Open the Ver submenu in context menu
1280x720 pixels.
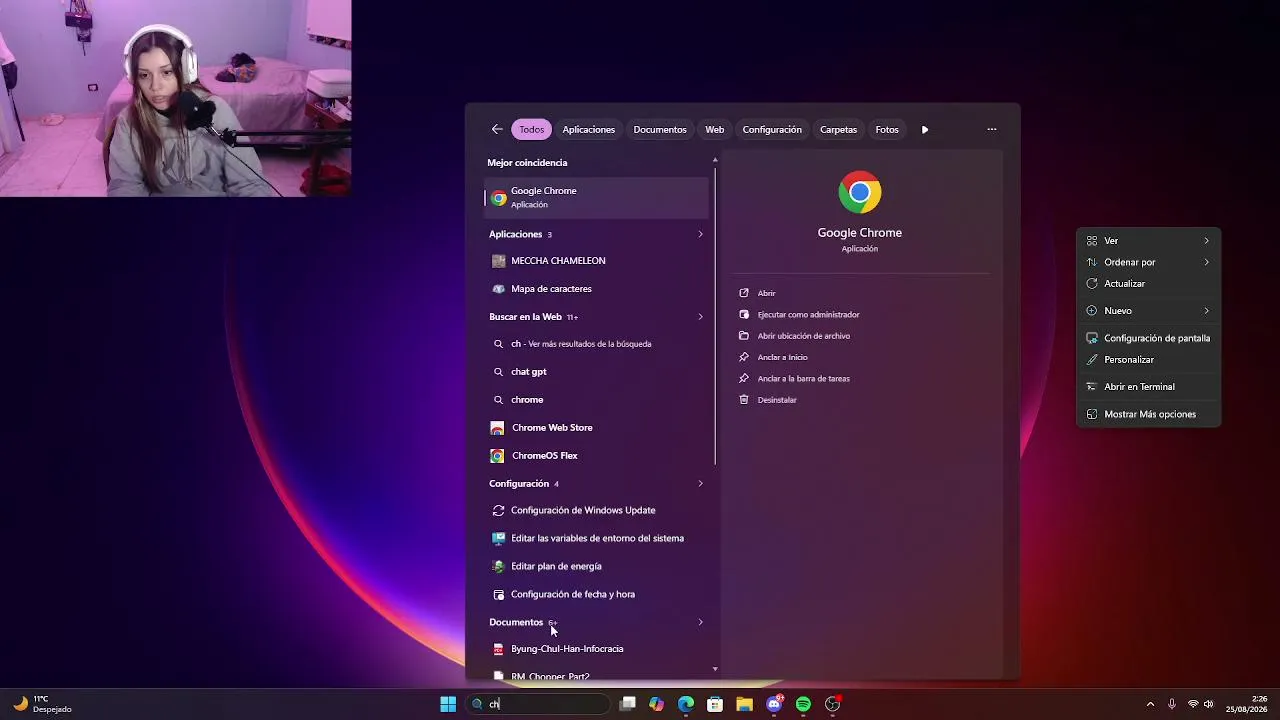(x=1148, y=241)
